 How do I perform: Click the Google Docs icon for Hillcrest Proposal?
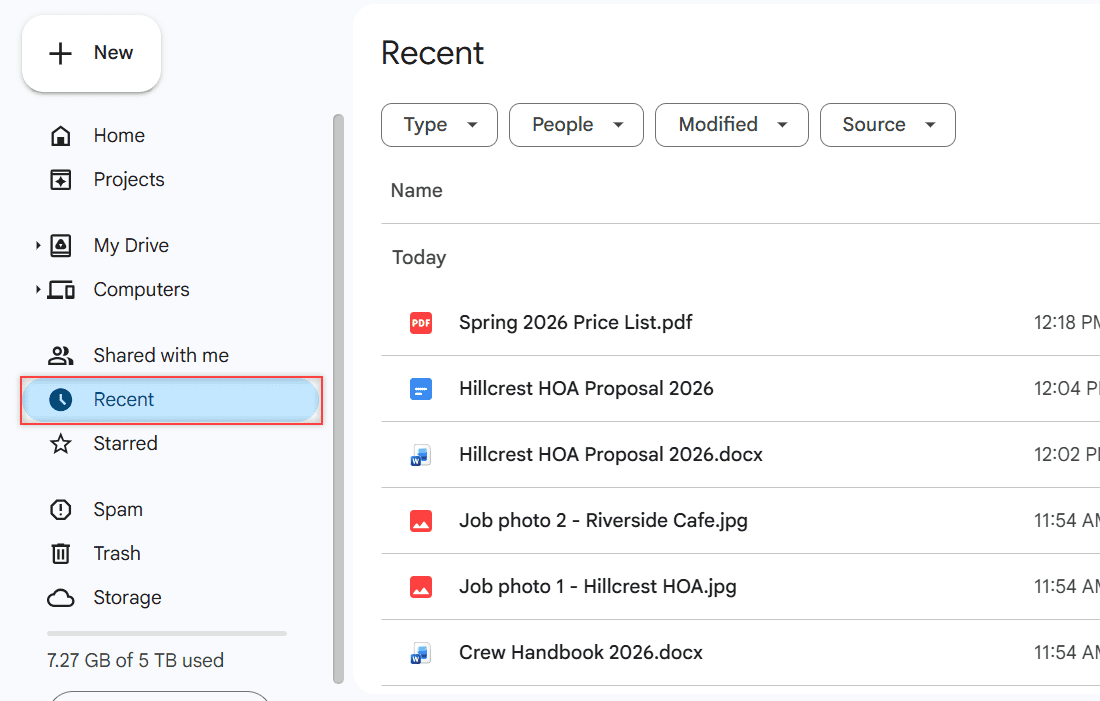coord(421,389)
